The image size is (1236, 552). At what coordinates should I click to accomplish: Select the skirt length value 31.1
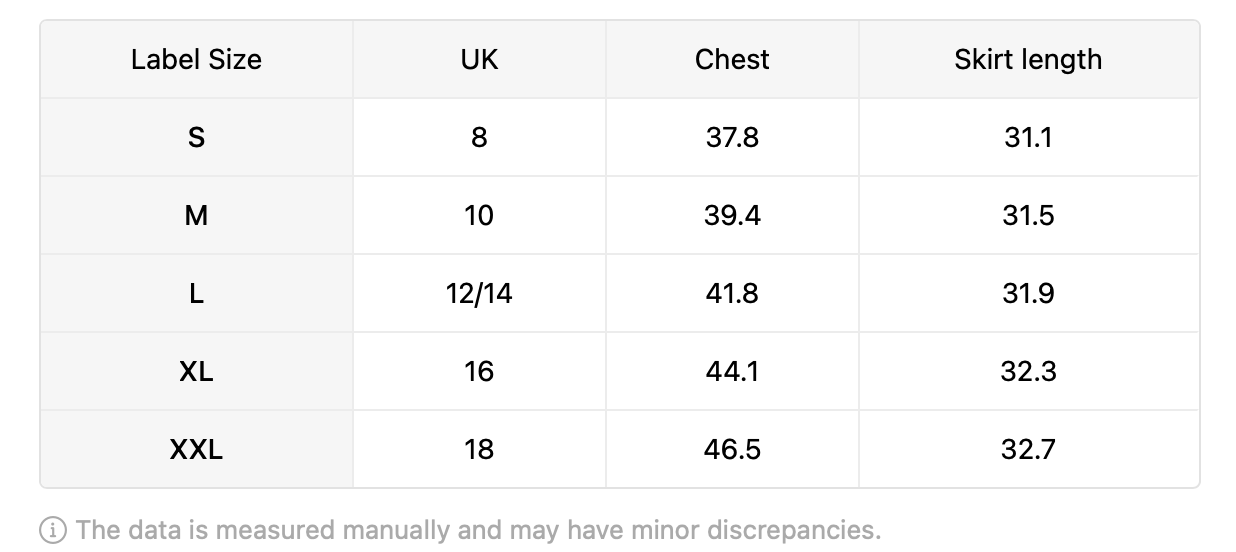1028,137
